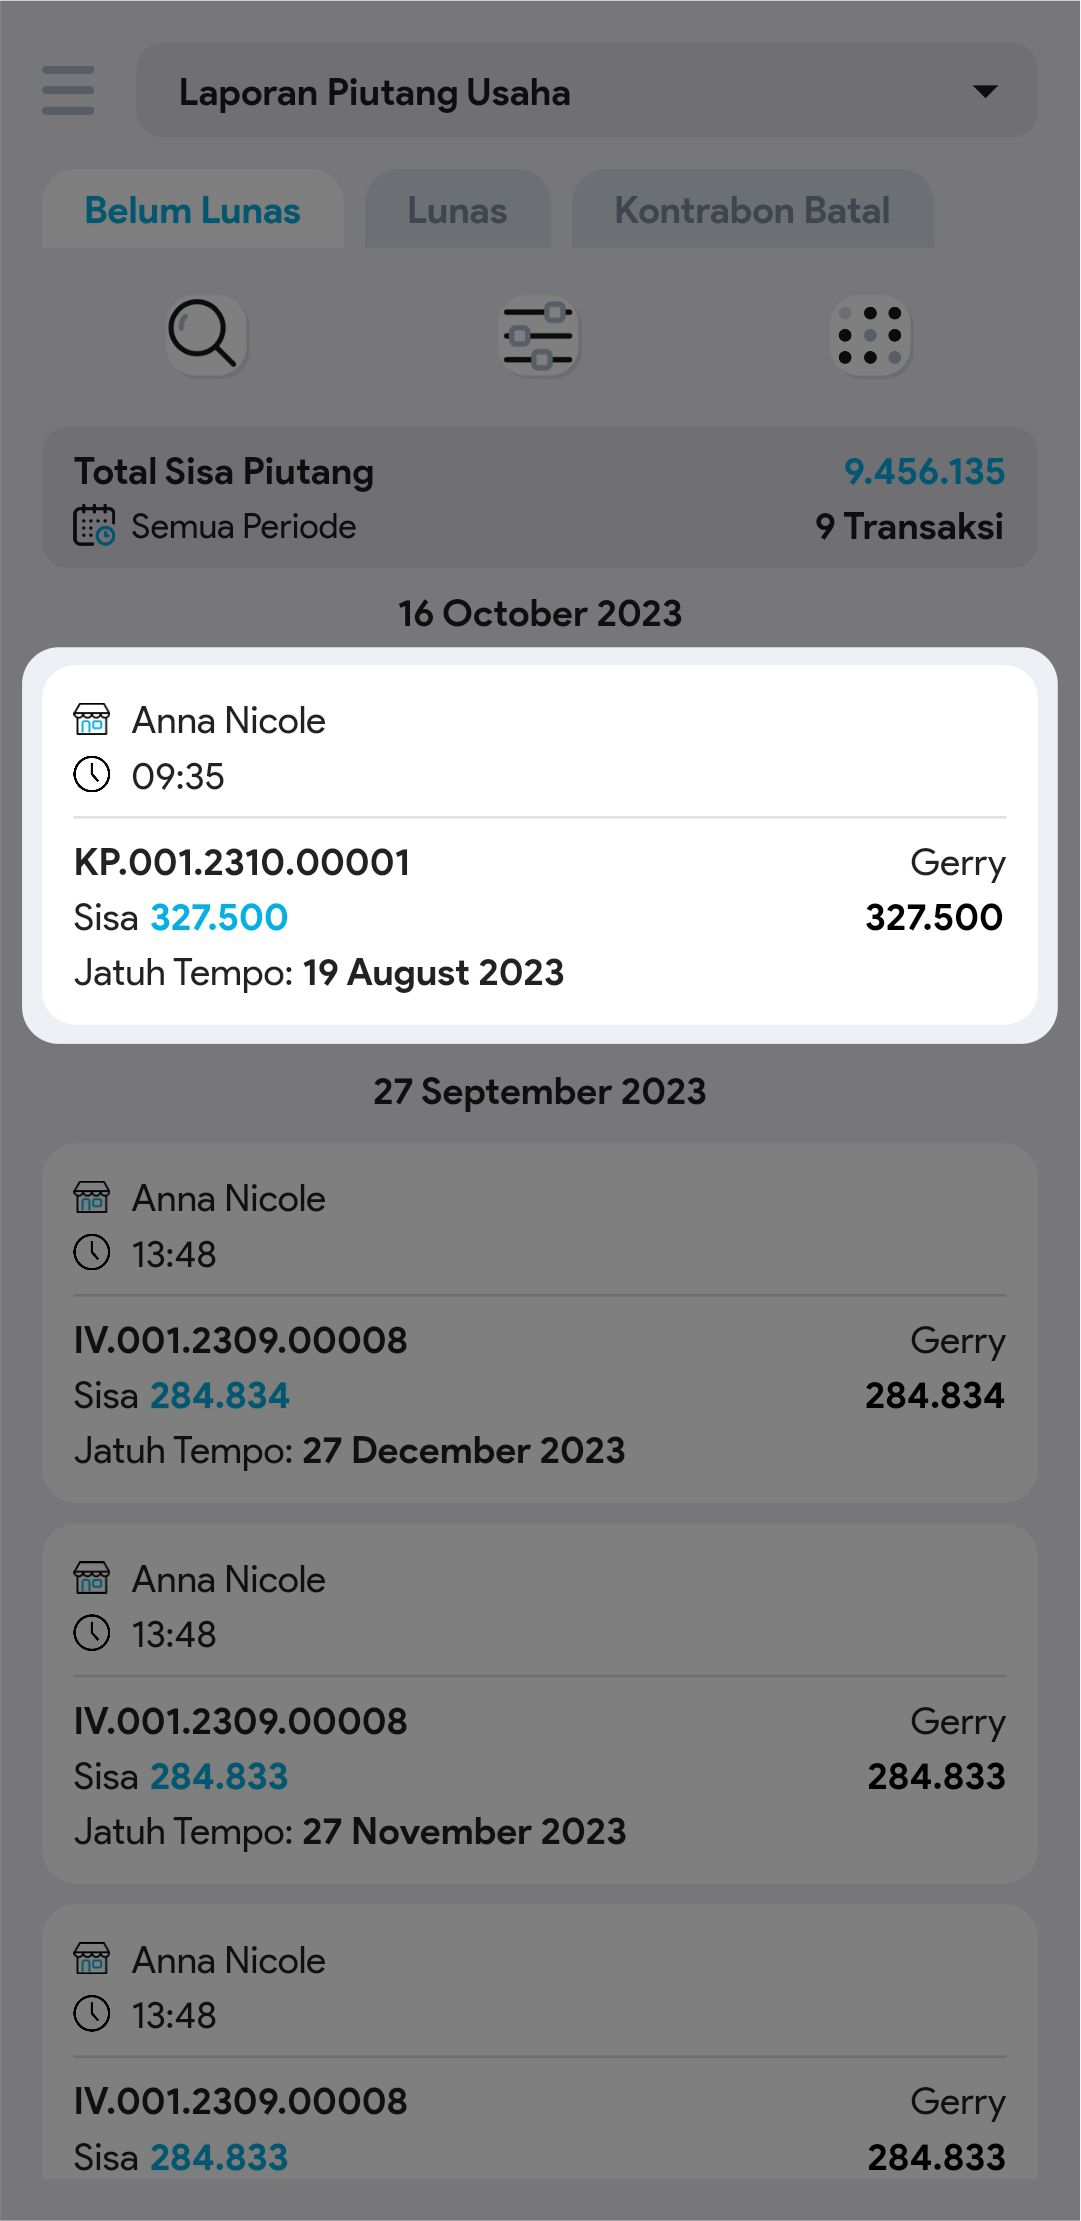Open the hamburger navigation menu
The width and height of the screenshot is (1081, 2221).
point(68,91)
